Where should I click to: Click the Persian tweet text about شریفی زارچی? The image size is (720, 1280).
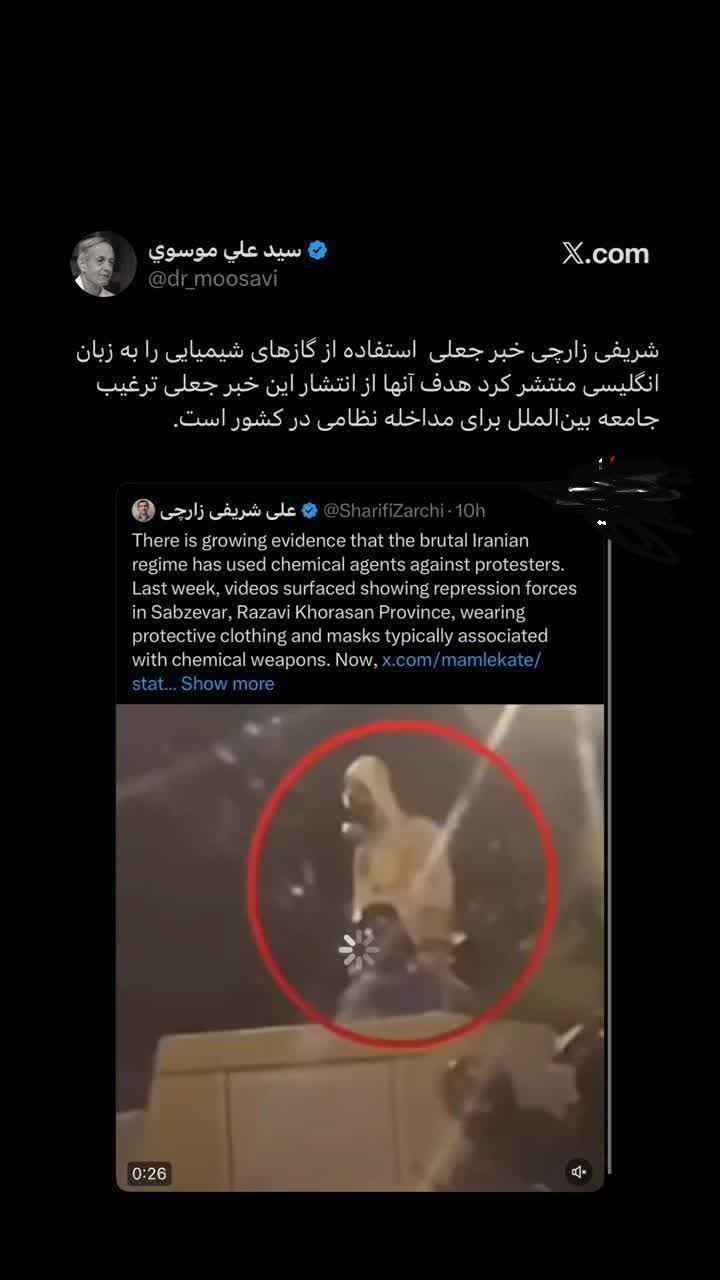367,385
